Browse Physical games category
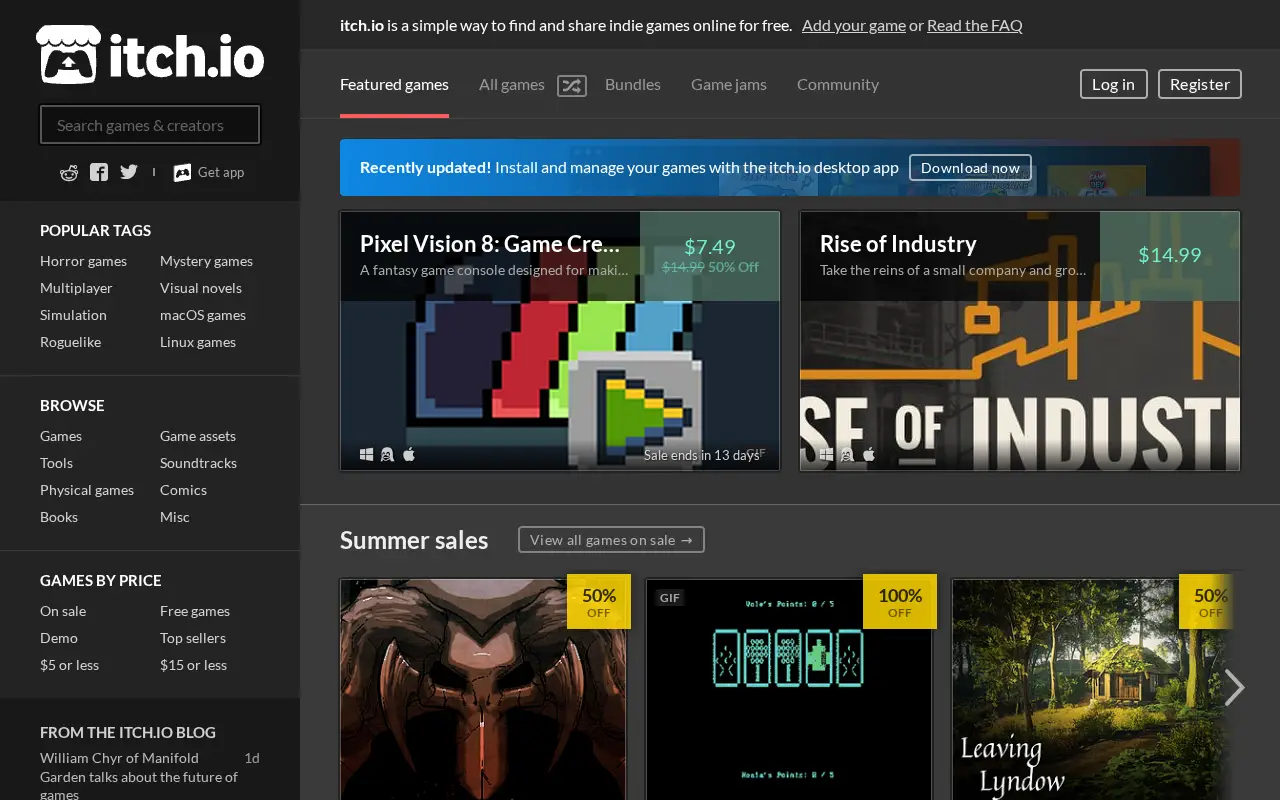Image resolution: width=1280 pixels, height=800 pixels. pyautogui.click(x=87, y=490)
